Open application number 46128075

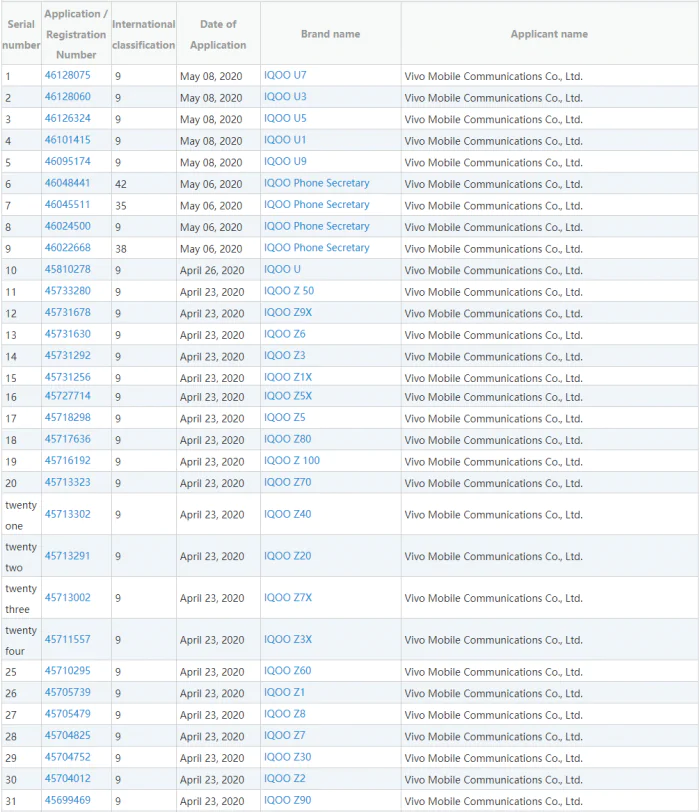pyautogui.click(x=67, y=75)
